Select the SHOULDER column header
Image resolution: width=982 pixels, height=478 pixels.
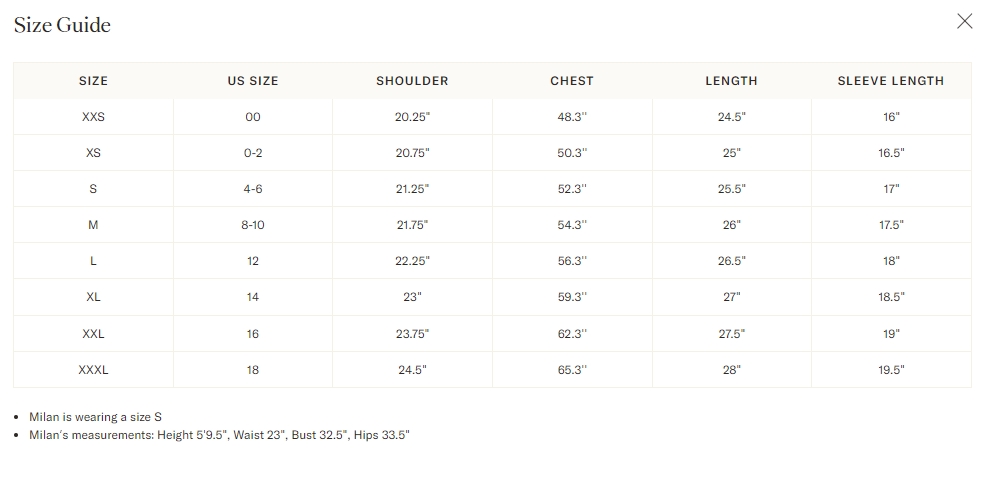pos(412,81)
